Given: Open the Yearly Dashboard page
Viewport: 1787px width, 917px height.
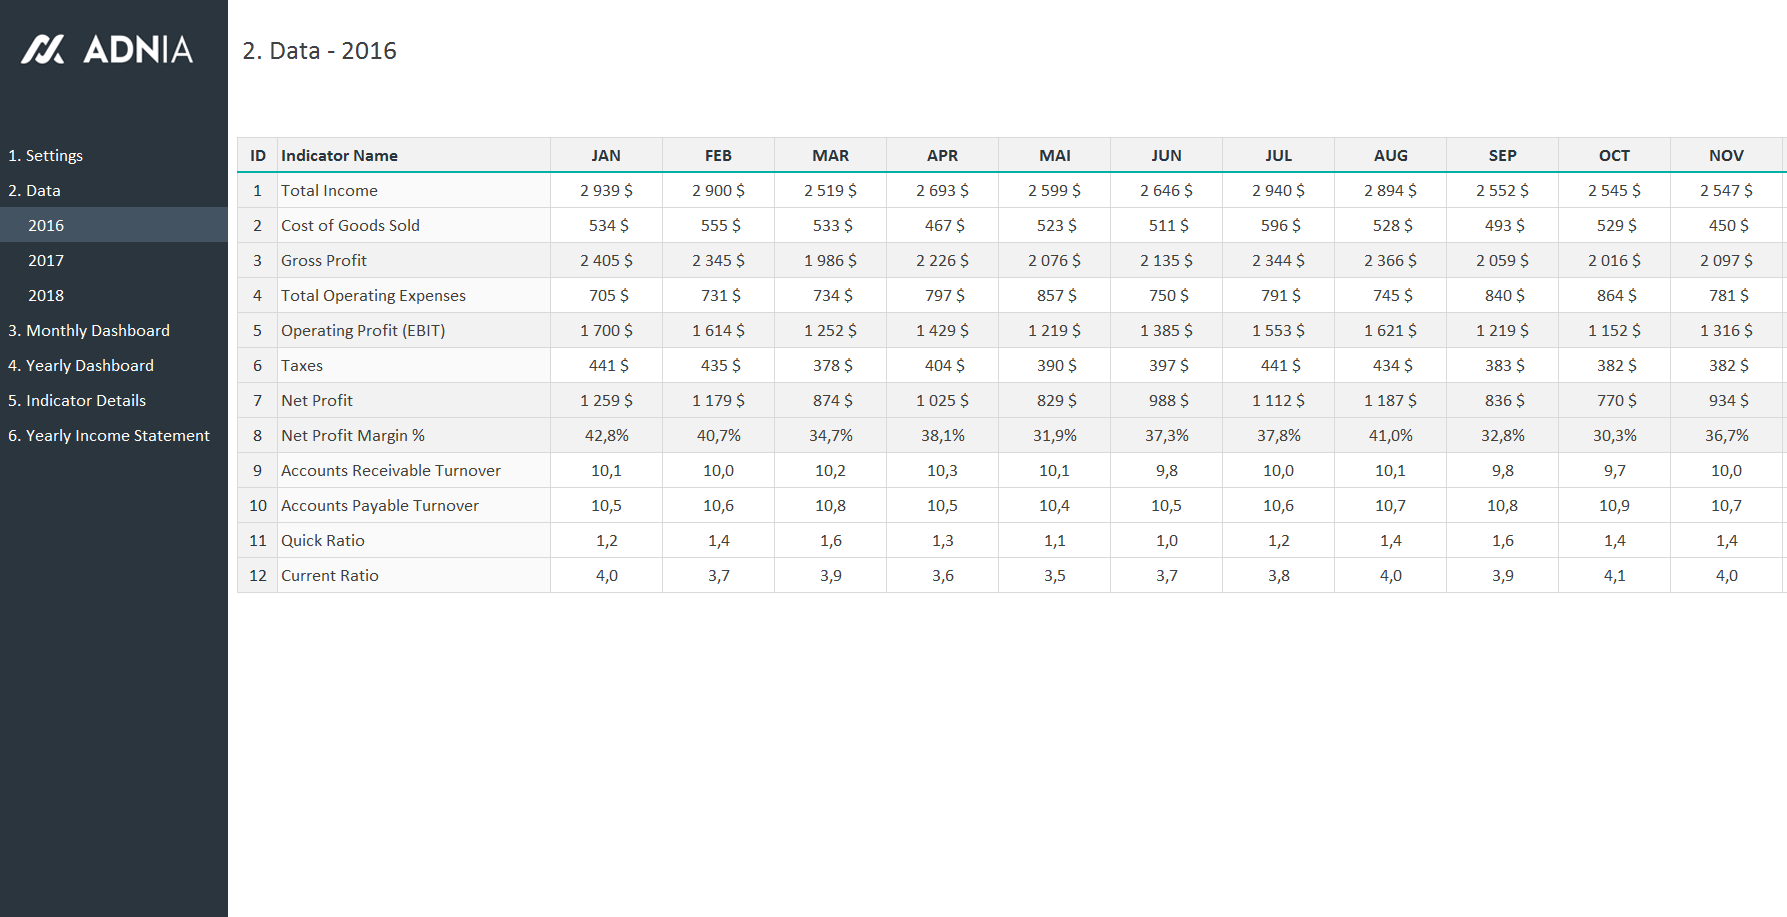Looking at the screenshot, I should 81,365.
